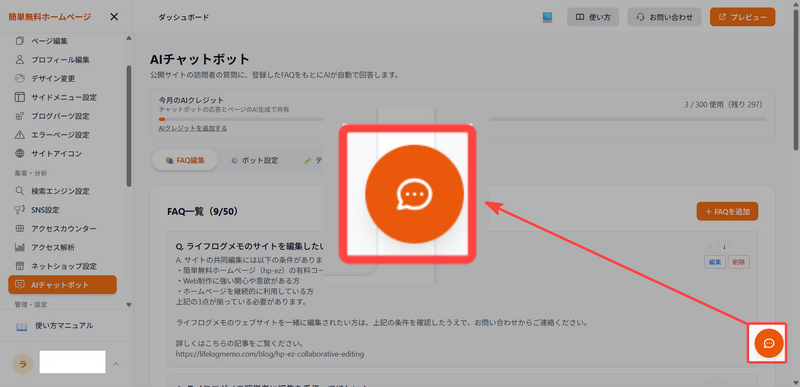800x387 pixels.
Task: Click the Q. ライフログメモのサイト question title
Action: coord(249,247)
